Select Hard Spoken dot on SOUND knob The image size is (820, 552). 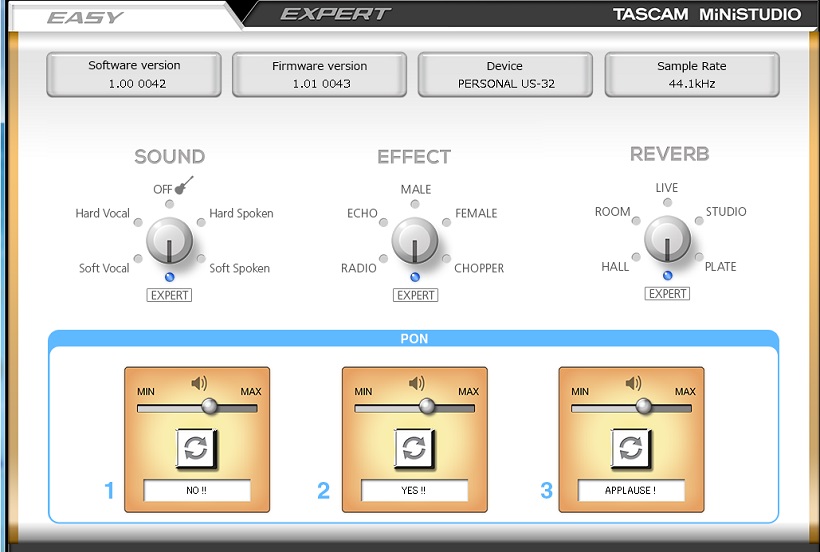point(201,222)
